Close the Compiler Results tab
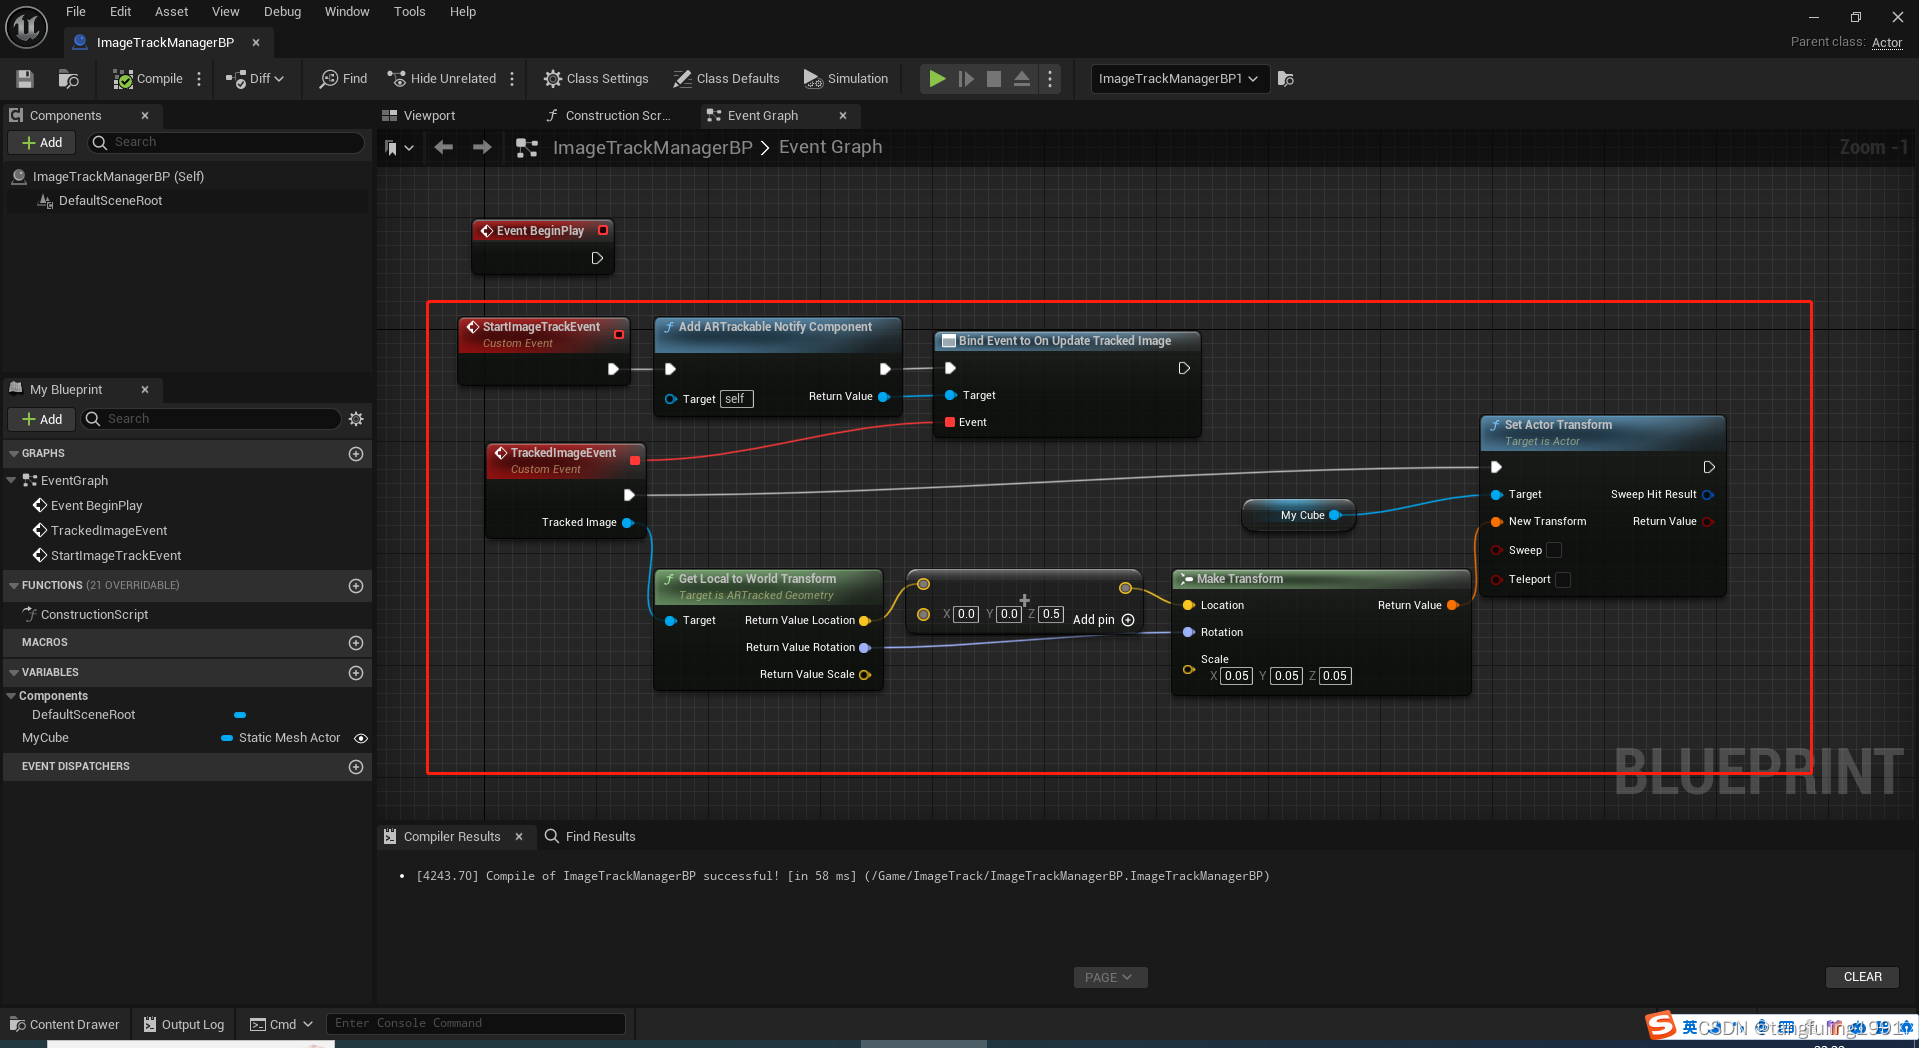 (519, 837)
